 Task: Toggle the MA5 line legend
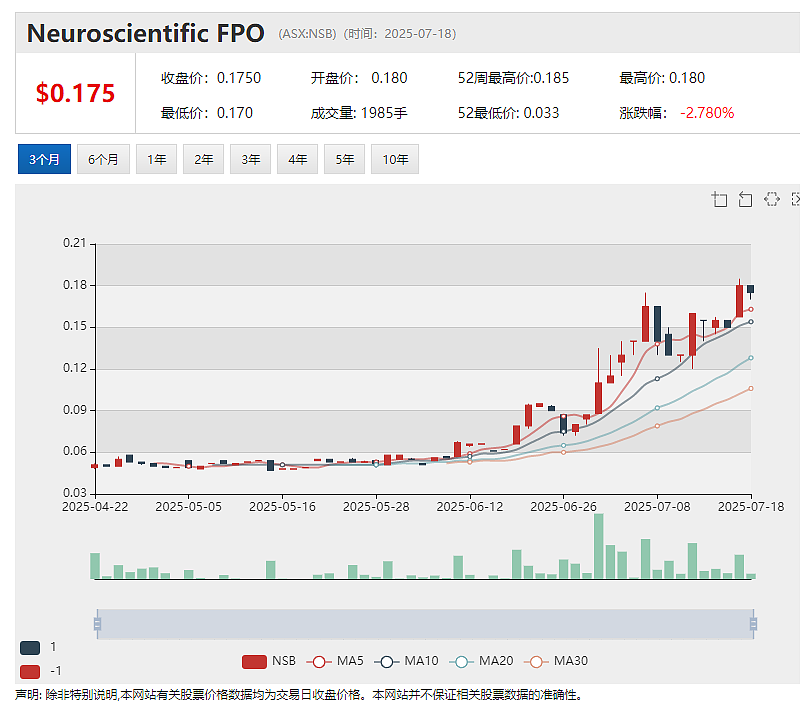pyautogui.click(x=335, y=661)
